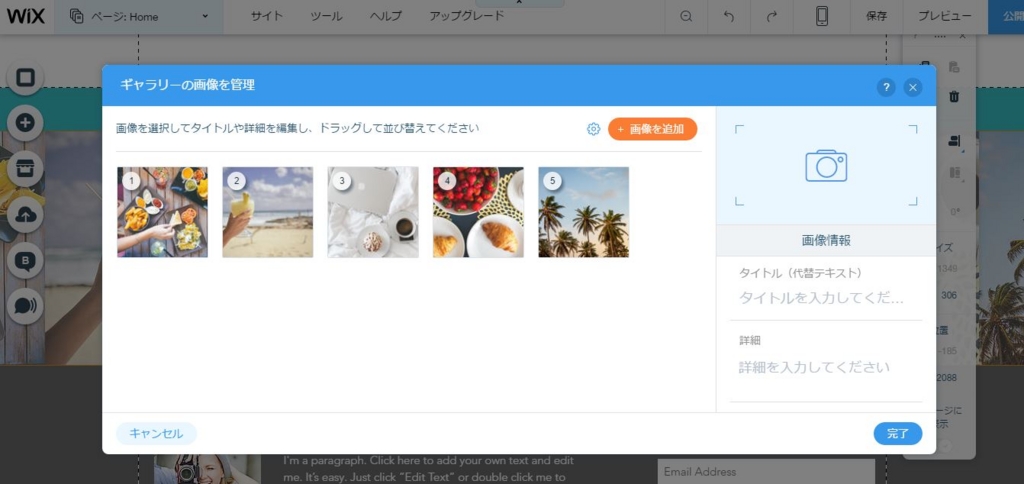Click the camera placeholder icon in the preview
Screen dimensions: 1024x484
pos(826,165)
